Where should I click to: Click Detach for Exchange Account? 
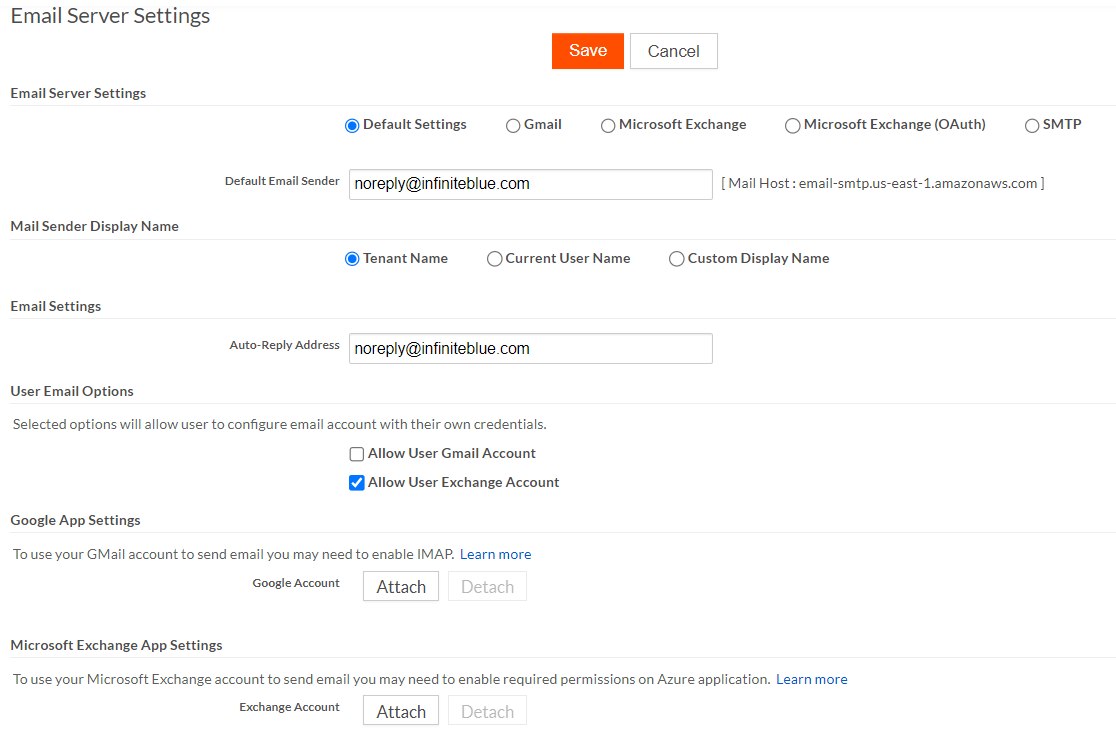point(487,711)
